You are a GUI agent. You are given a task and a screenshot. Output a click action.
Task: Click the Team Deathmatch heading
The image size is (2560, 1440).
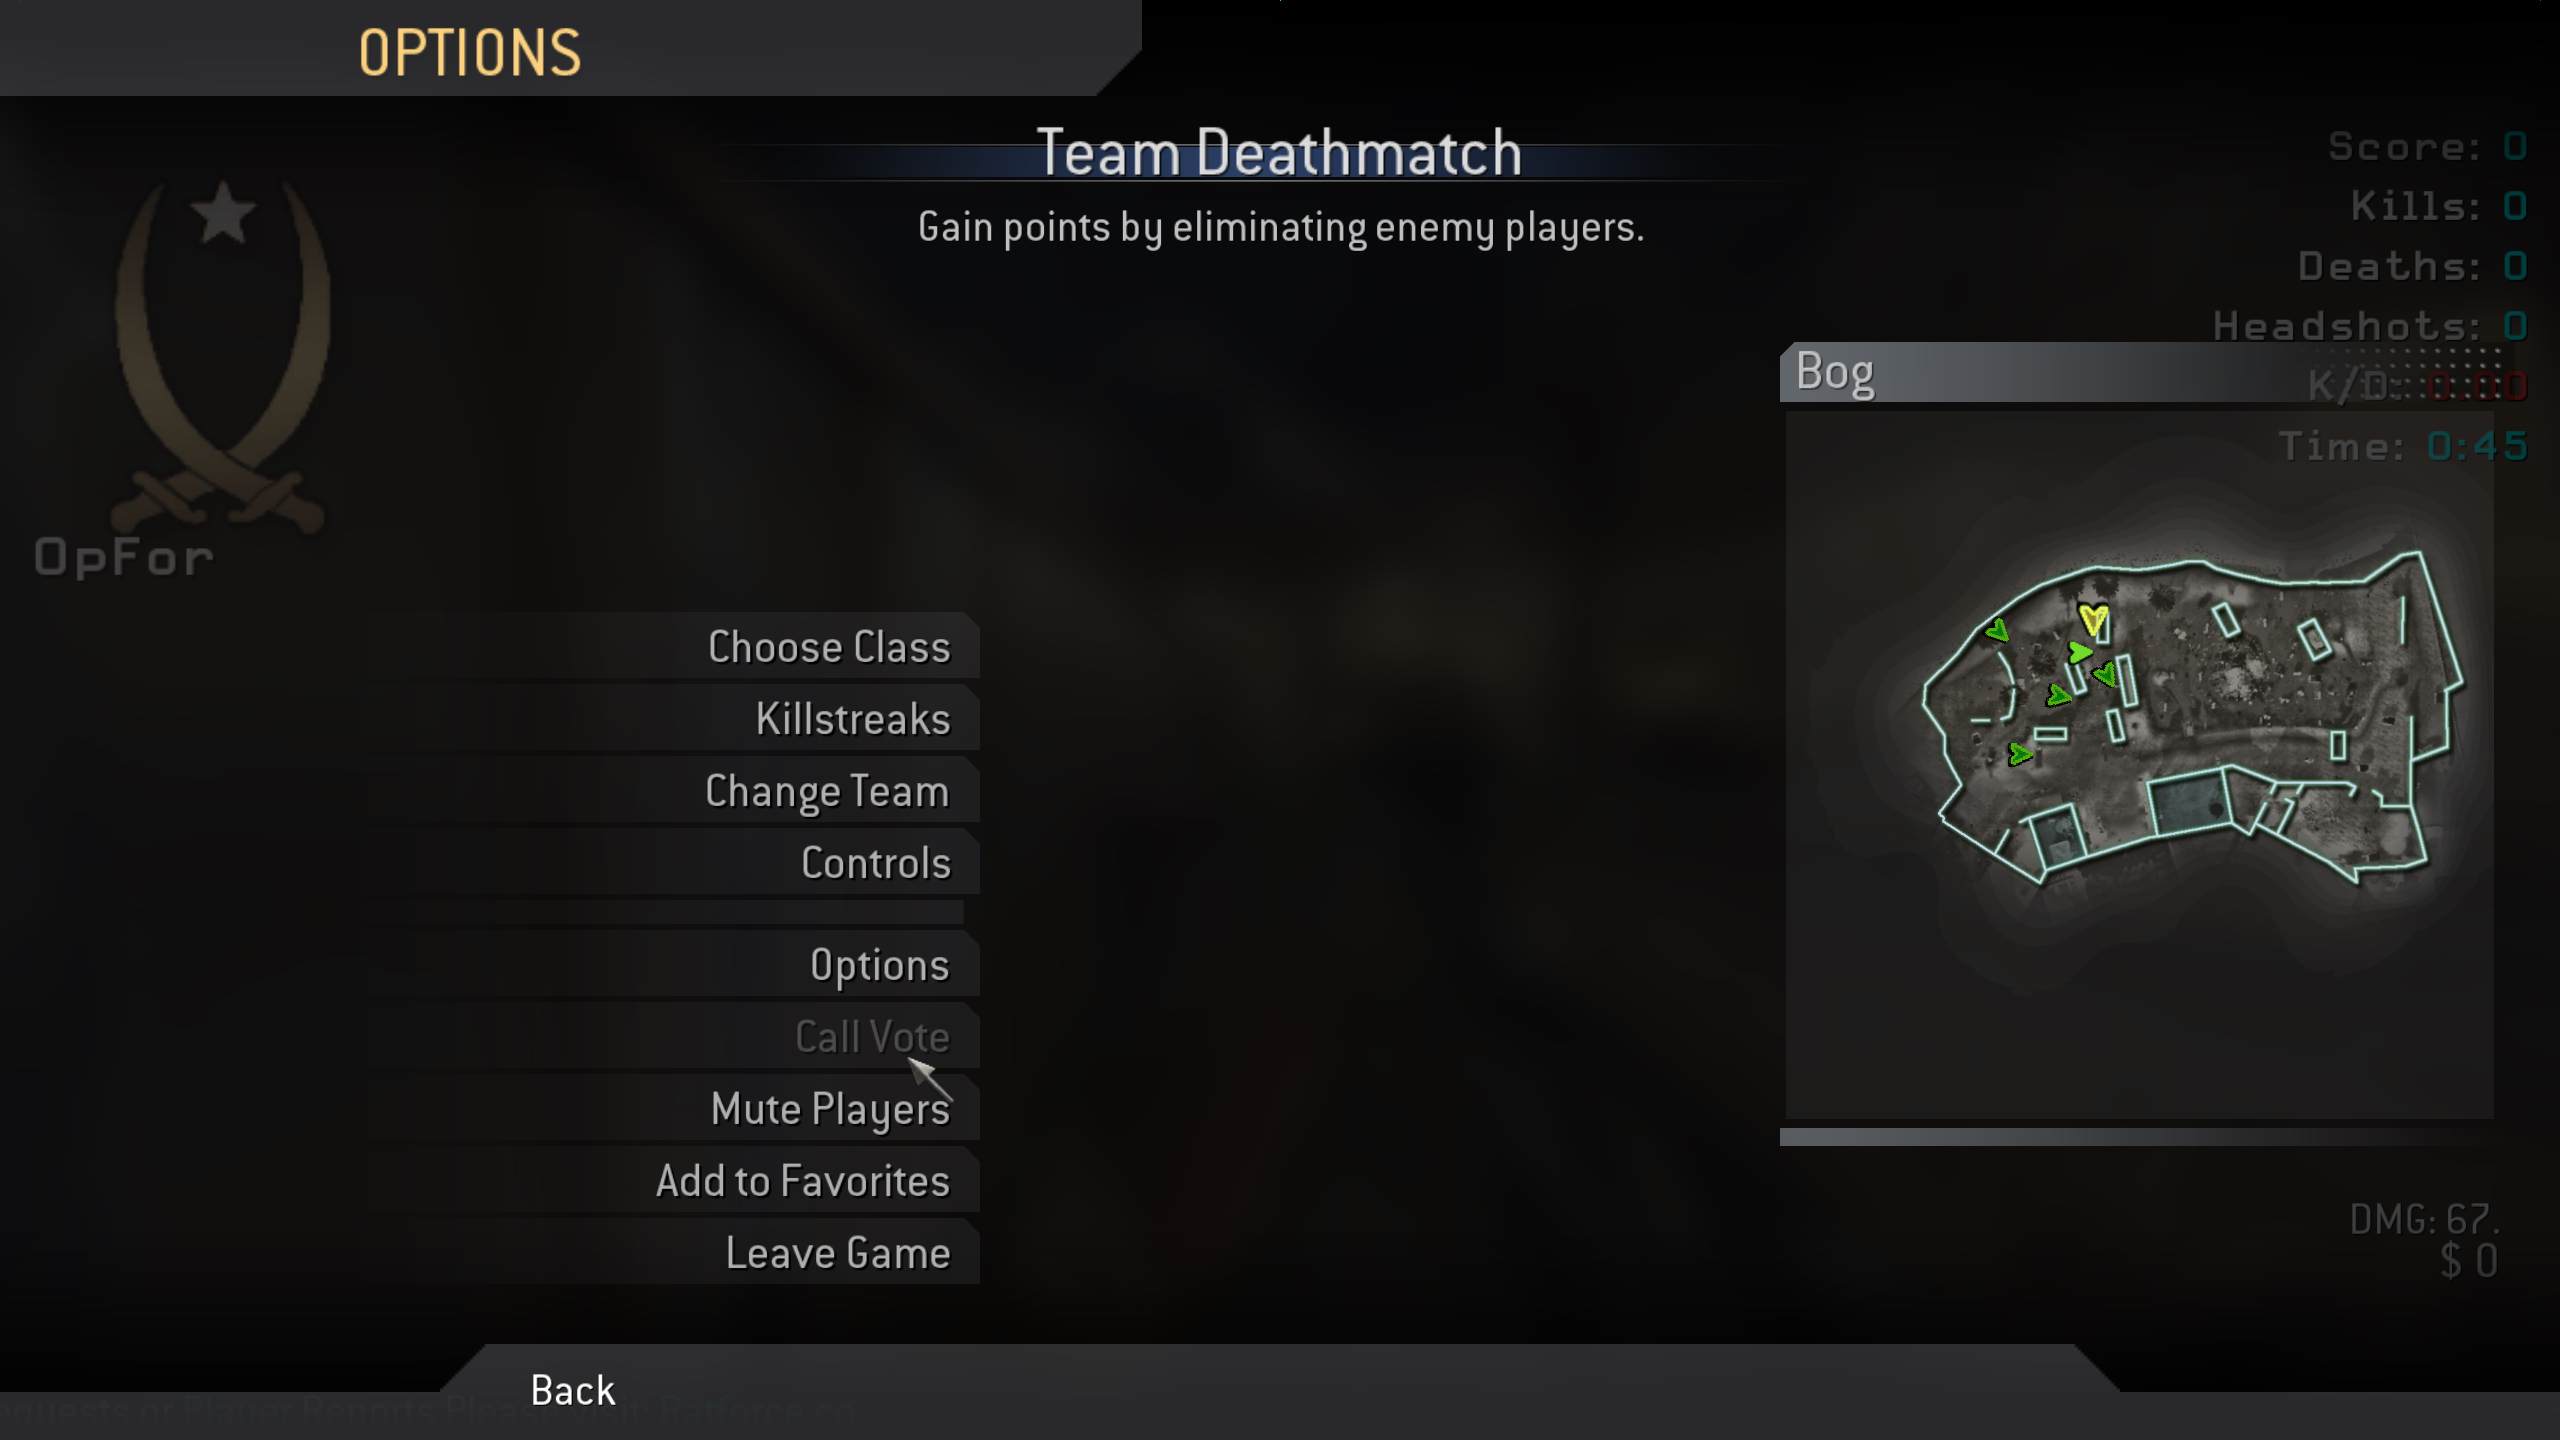pos(1279,152)
